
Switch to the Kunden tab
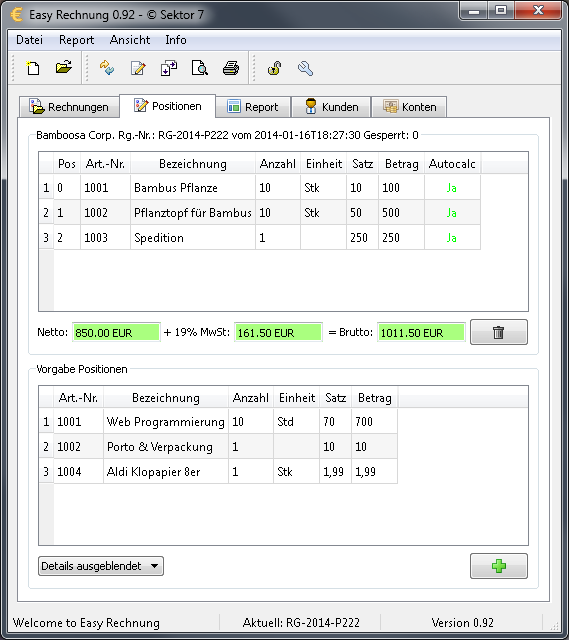(331, 107)
